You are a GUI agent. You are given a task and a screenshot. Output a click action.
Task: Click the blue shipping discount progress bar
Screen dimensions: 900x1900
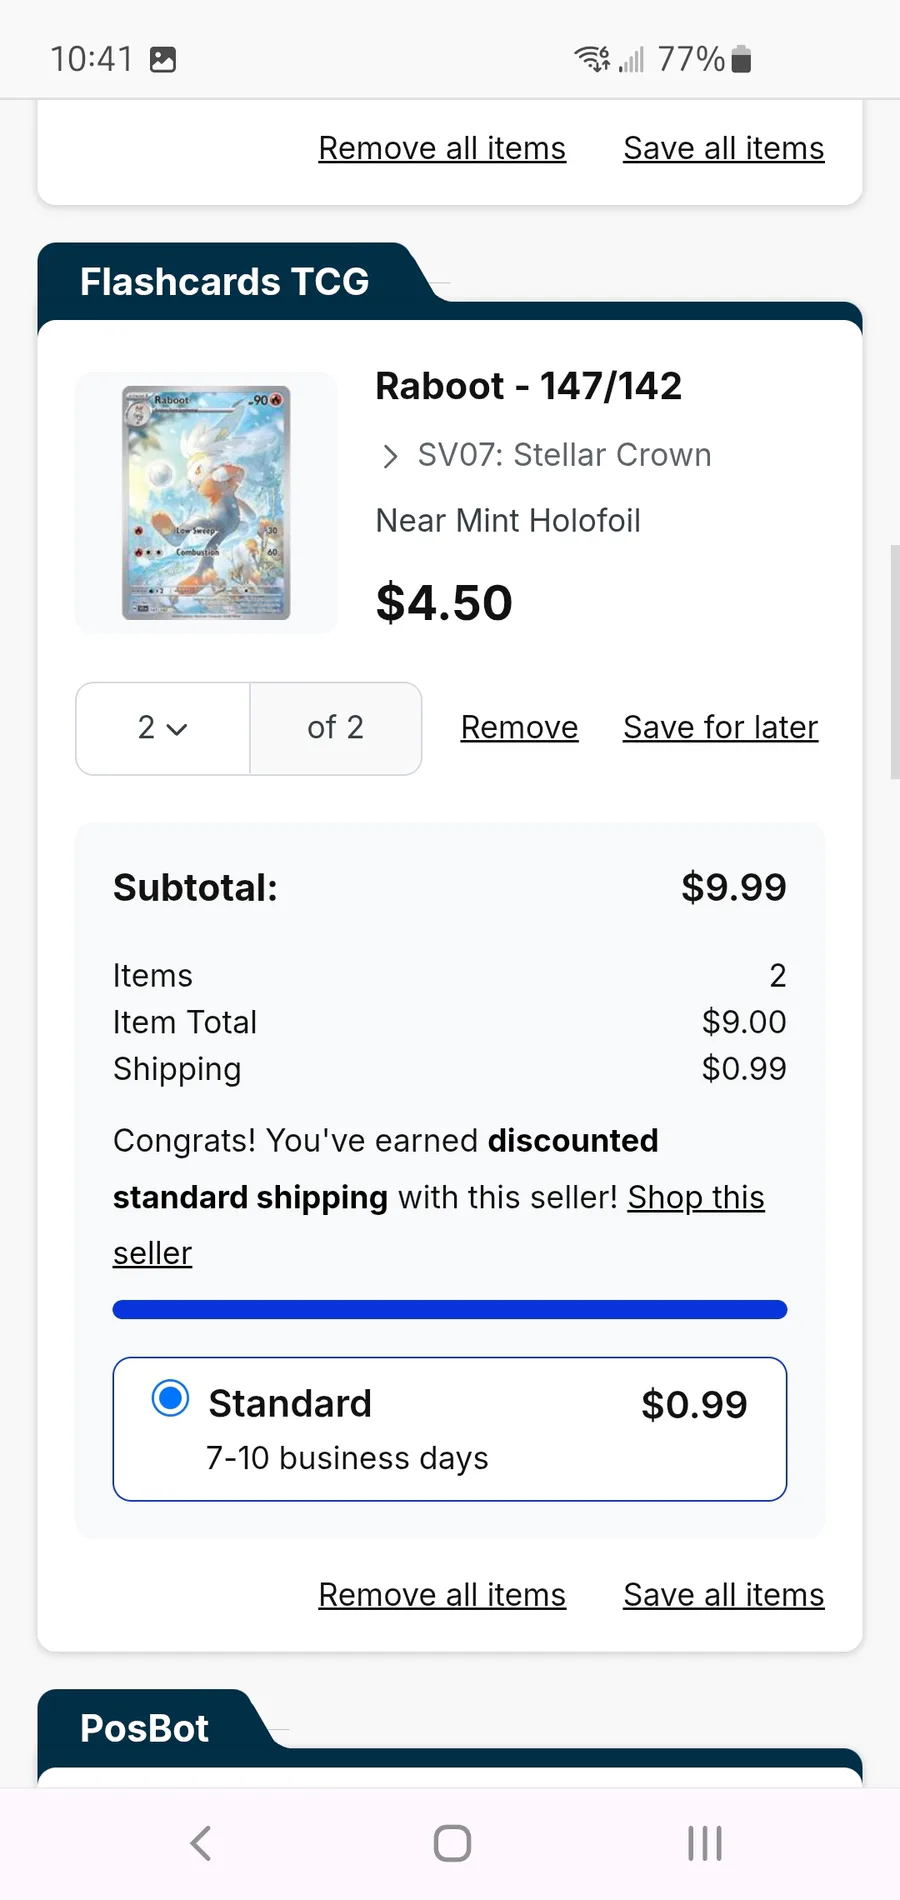450,1310
